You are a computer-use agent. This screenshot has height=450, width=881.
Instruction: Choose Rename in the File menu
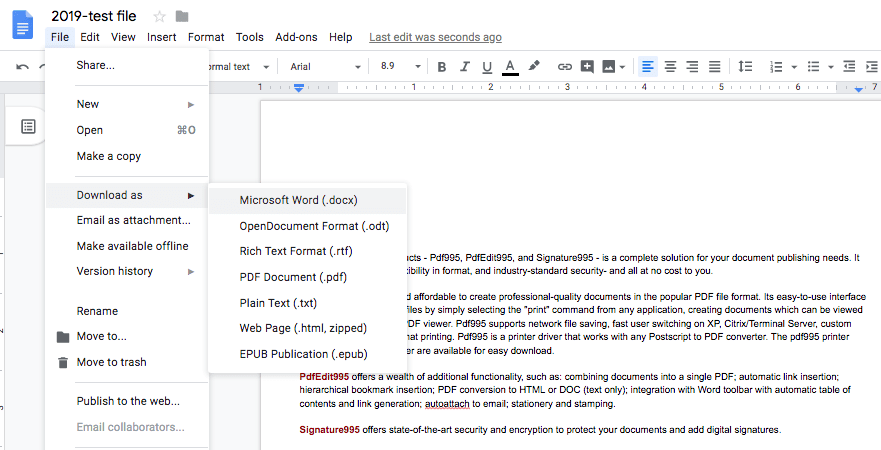[x=127, y=311]
